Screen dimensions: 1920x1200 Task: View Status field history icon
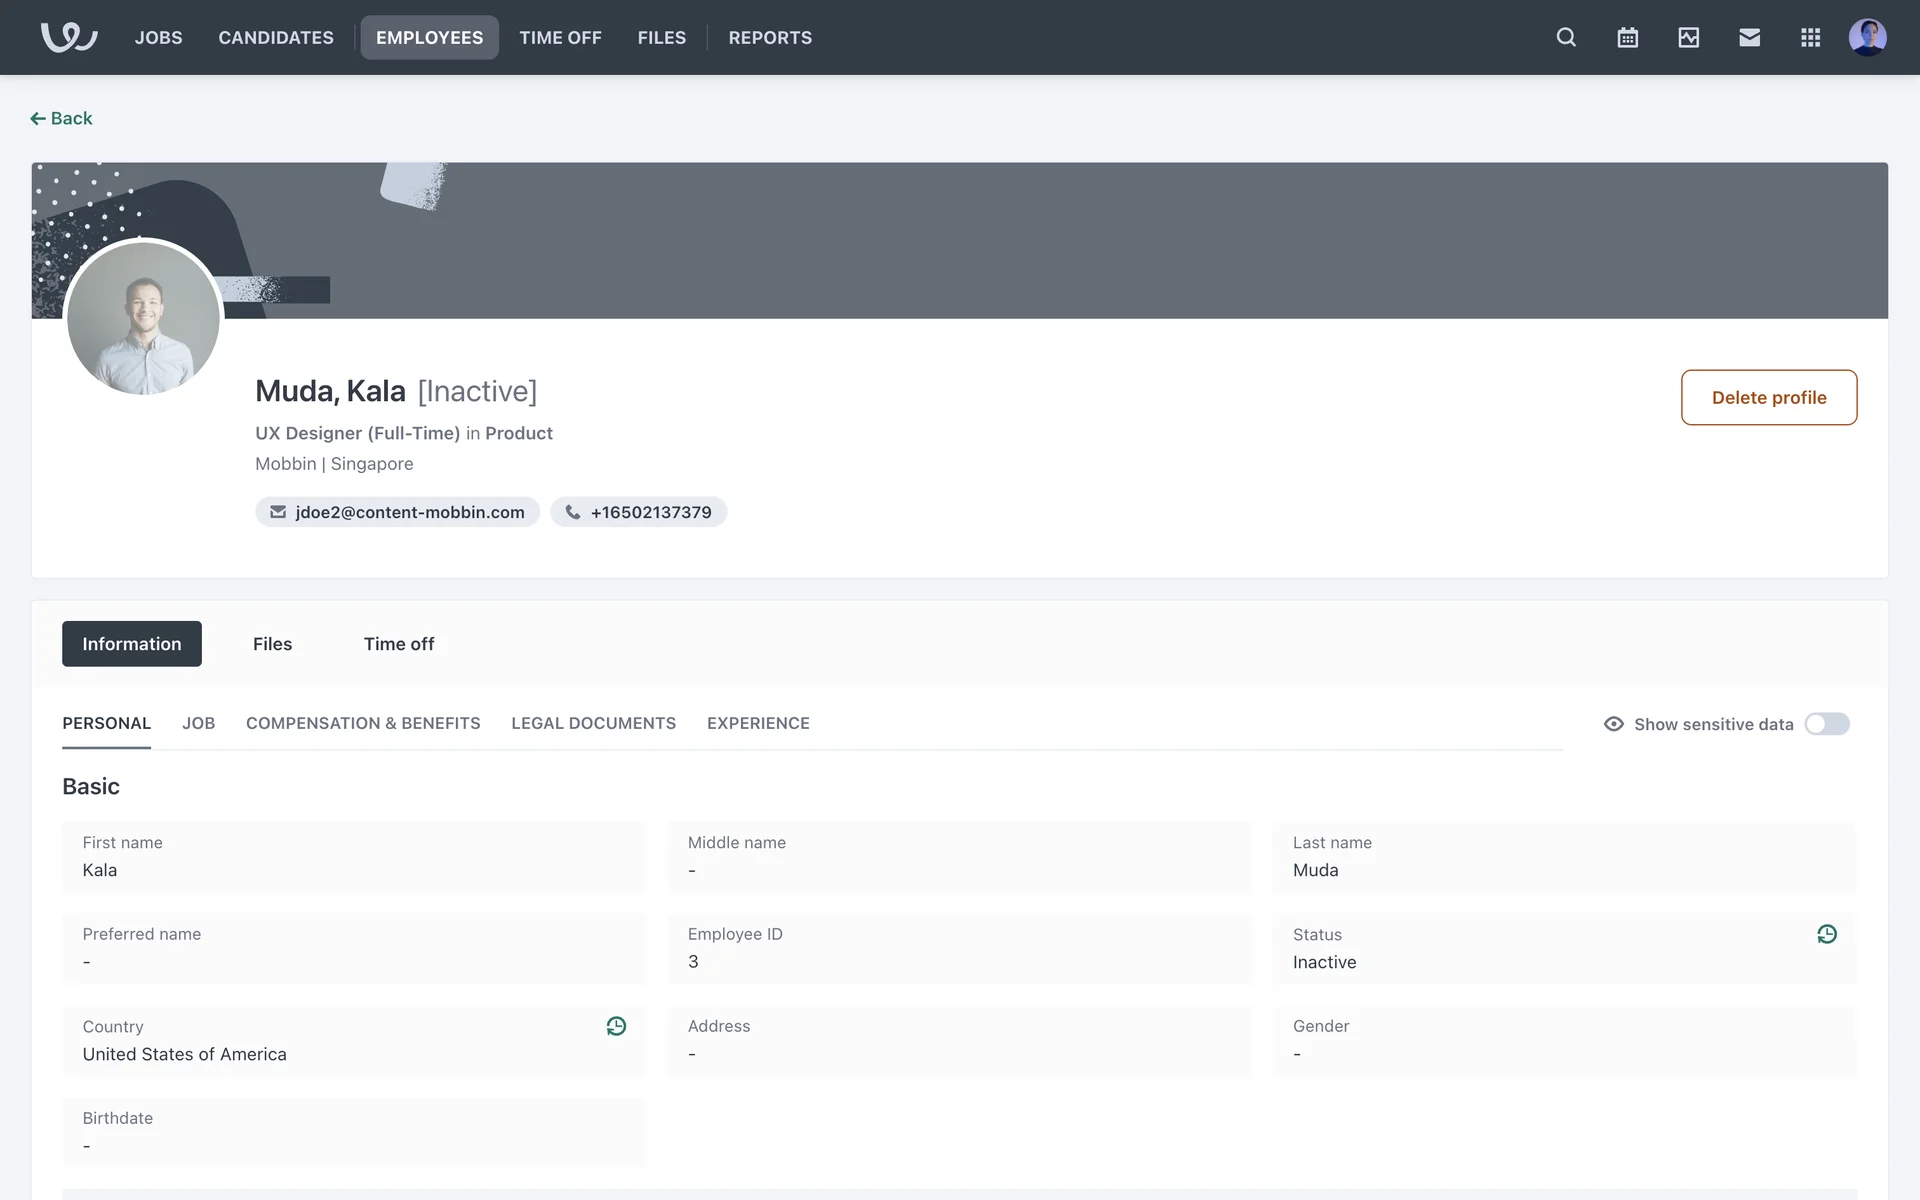pyautogui.click(x=1826, y=934)
